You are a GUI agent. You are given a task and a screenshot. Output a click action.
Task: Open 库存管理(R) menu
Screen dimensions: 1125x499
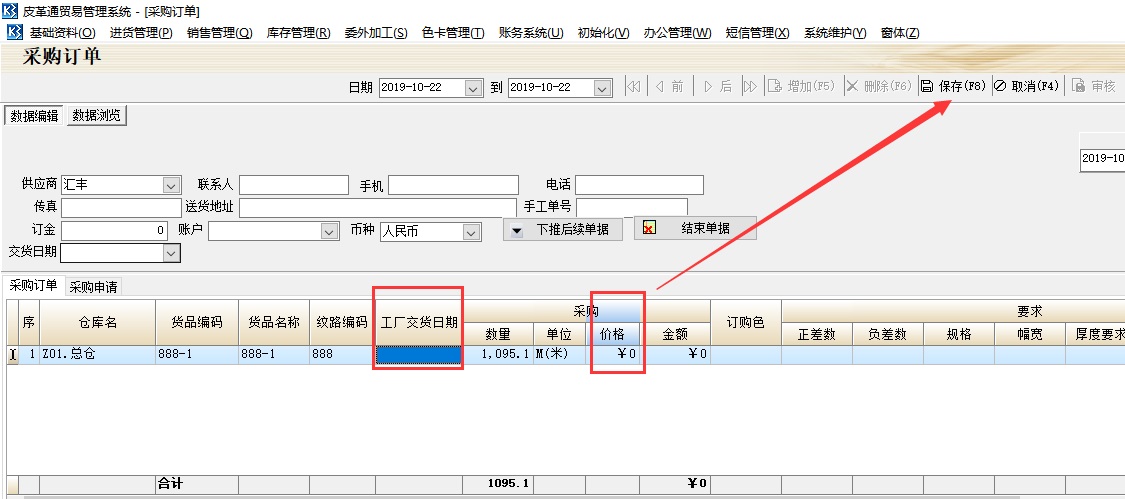tap(298, 33)
